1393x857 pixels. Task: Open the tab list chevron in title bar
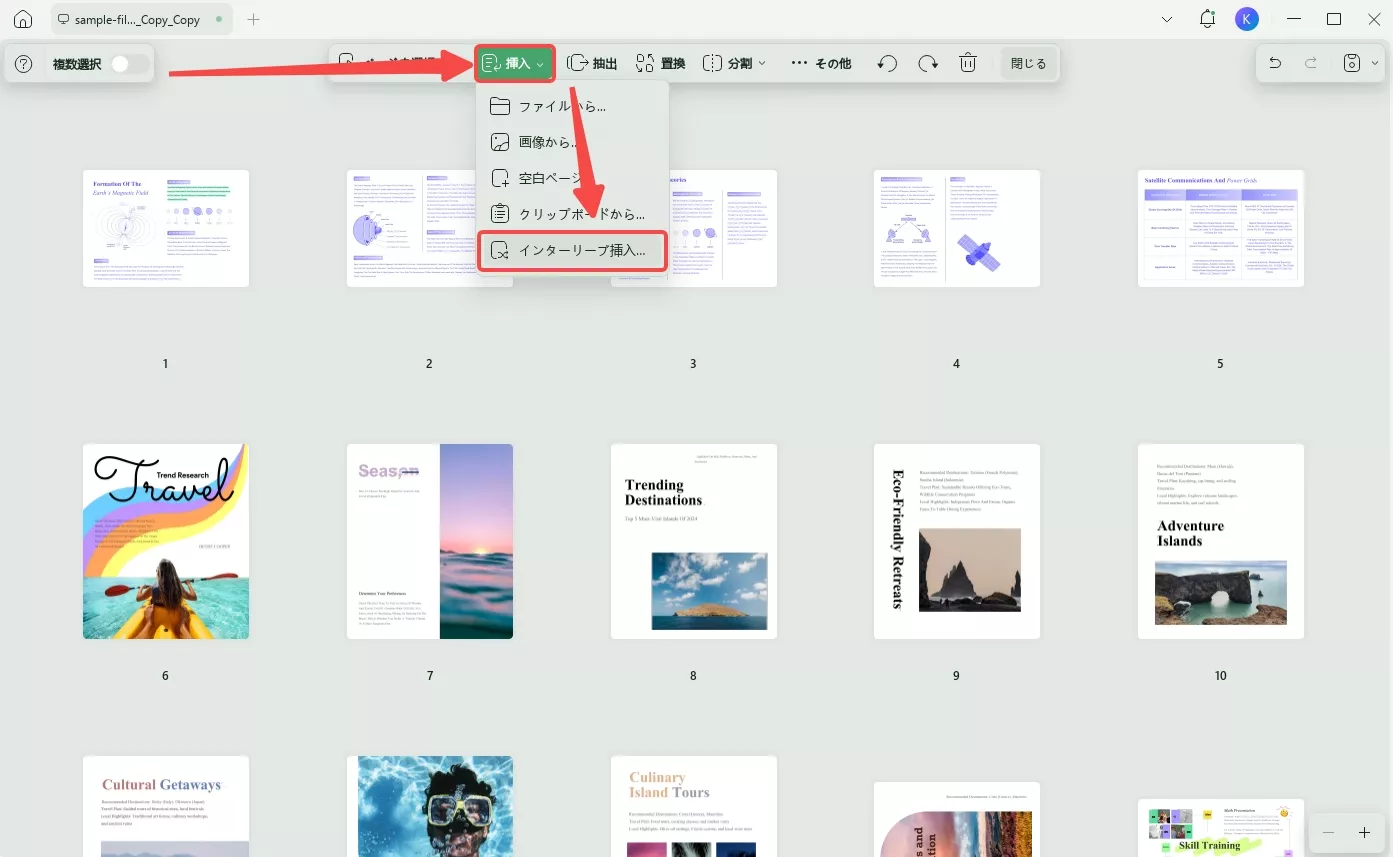pos(1168,19)
